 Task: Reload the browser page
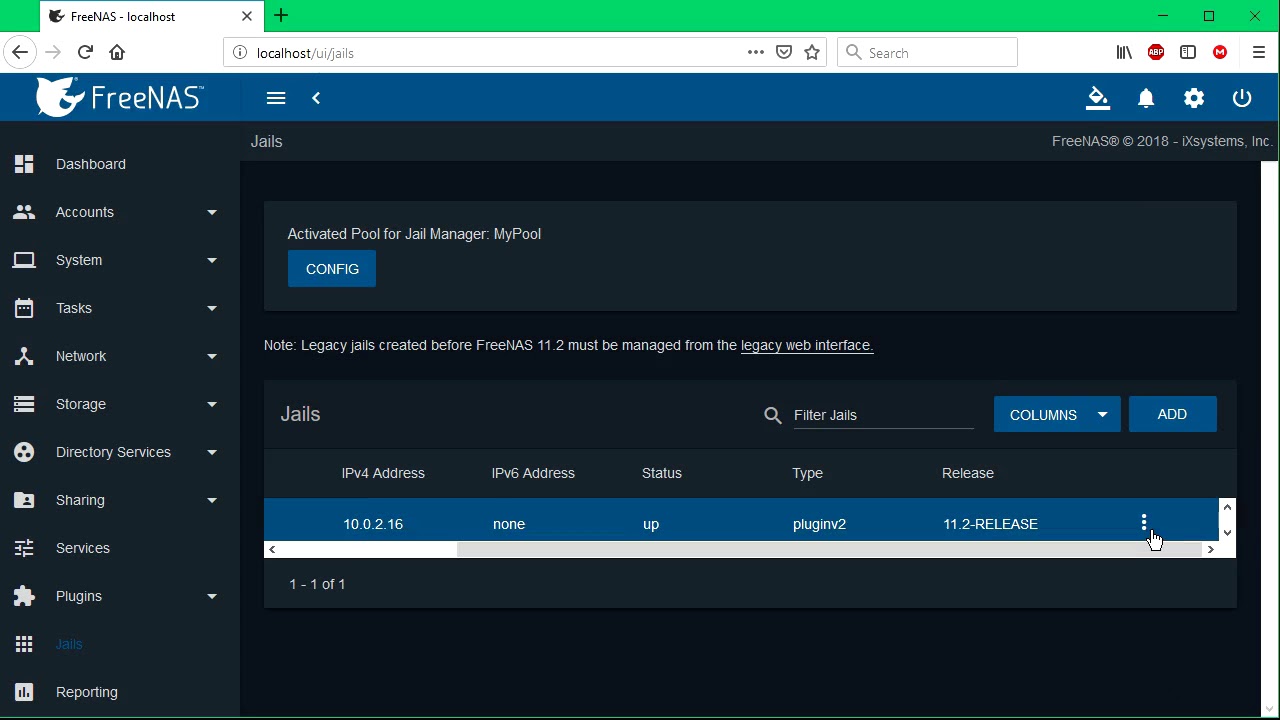(85, 52)
